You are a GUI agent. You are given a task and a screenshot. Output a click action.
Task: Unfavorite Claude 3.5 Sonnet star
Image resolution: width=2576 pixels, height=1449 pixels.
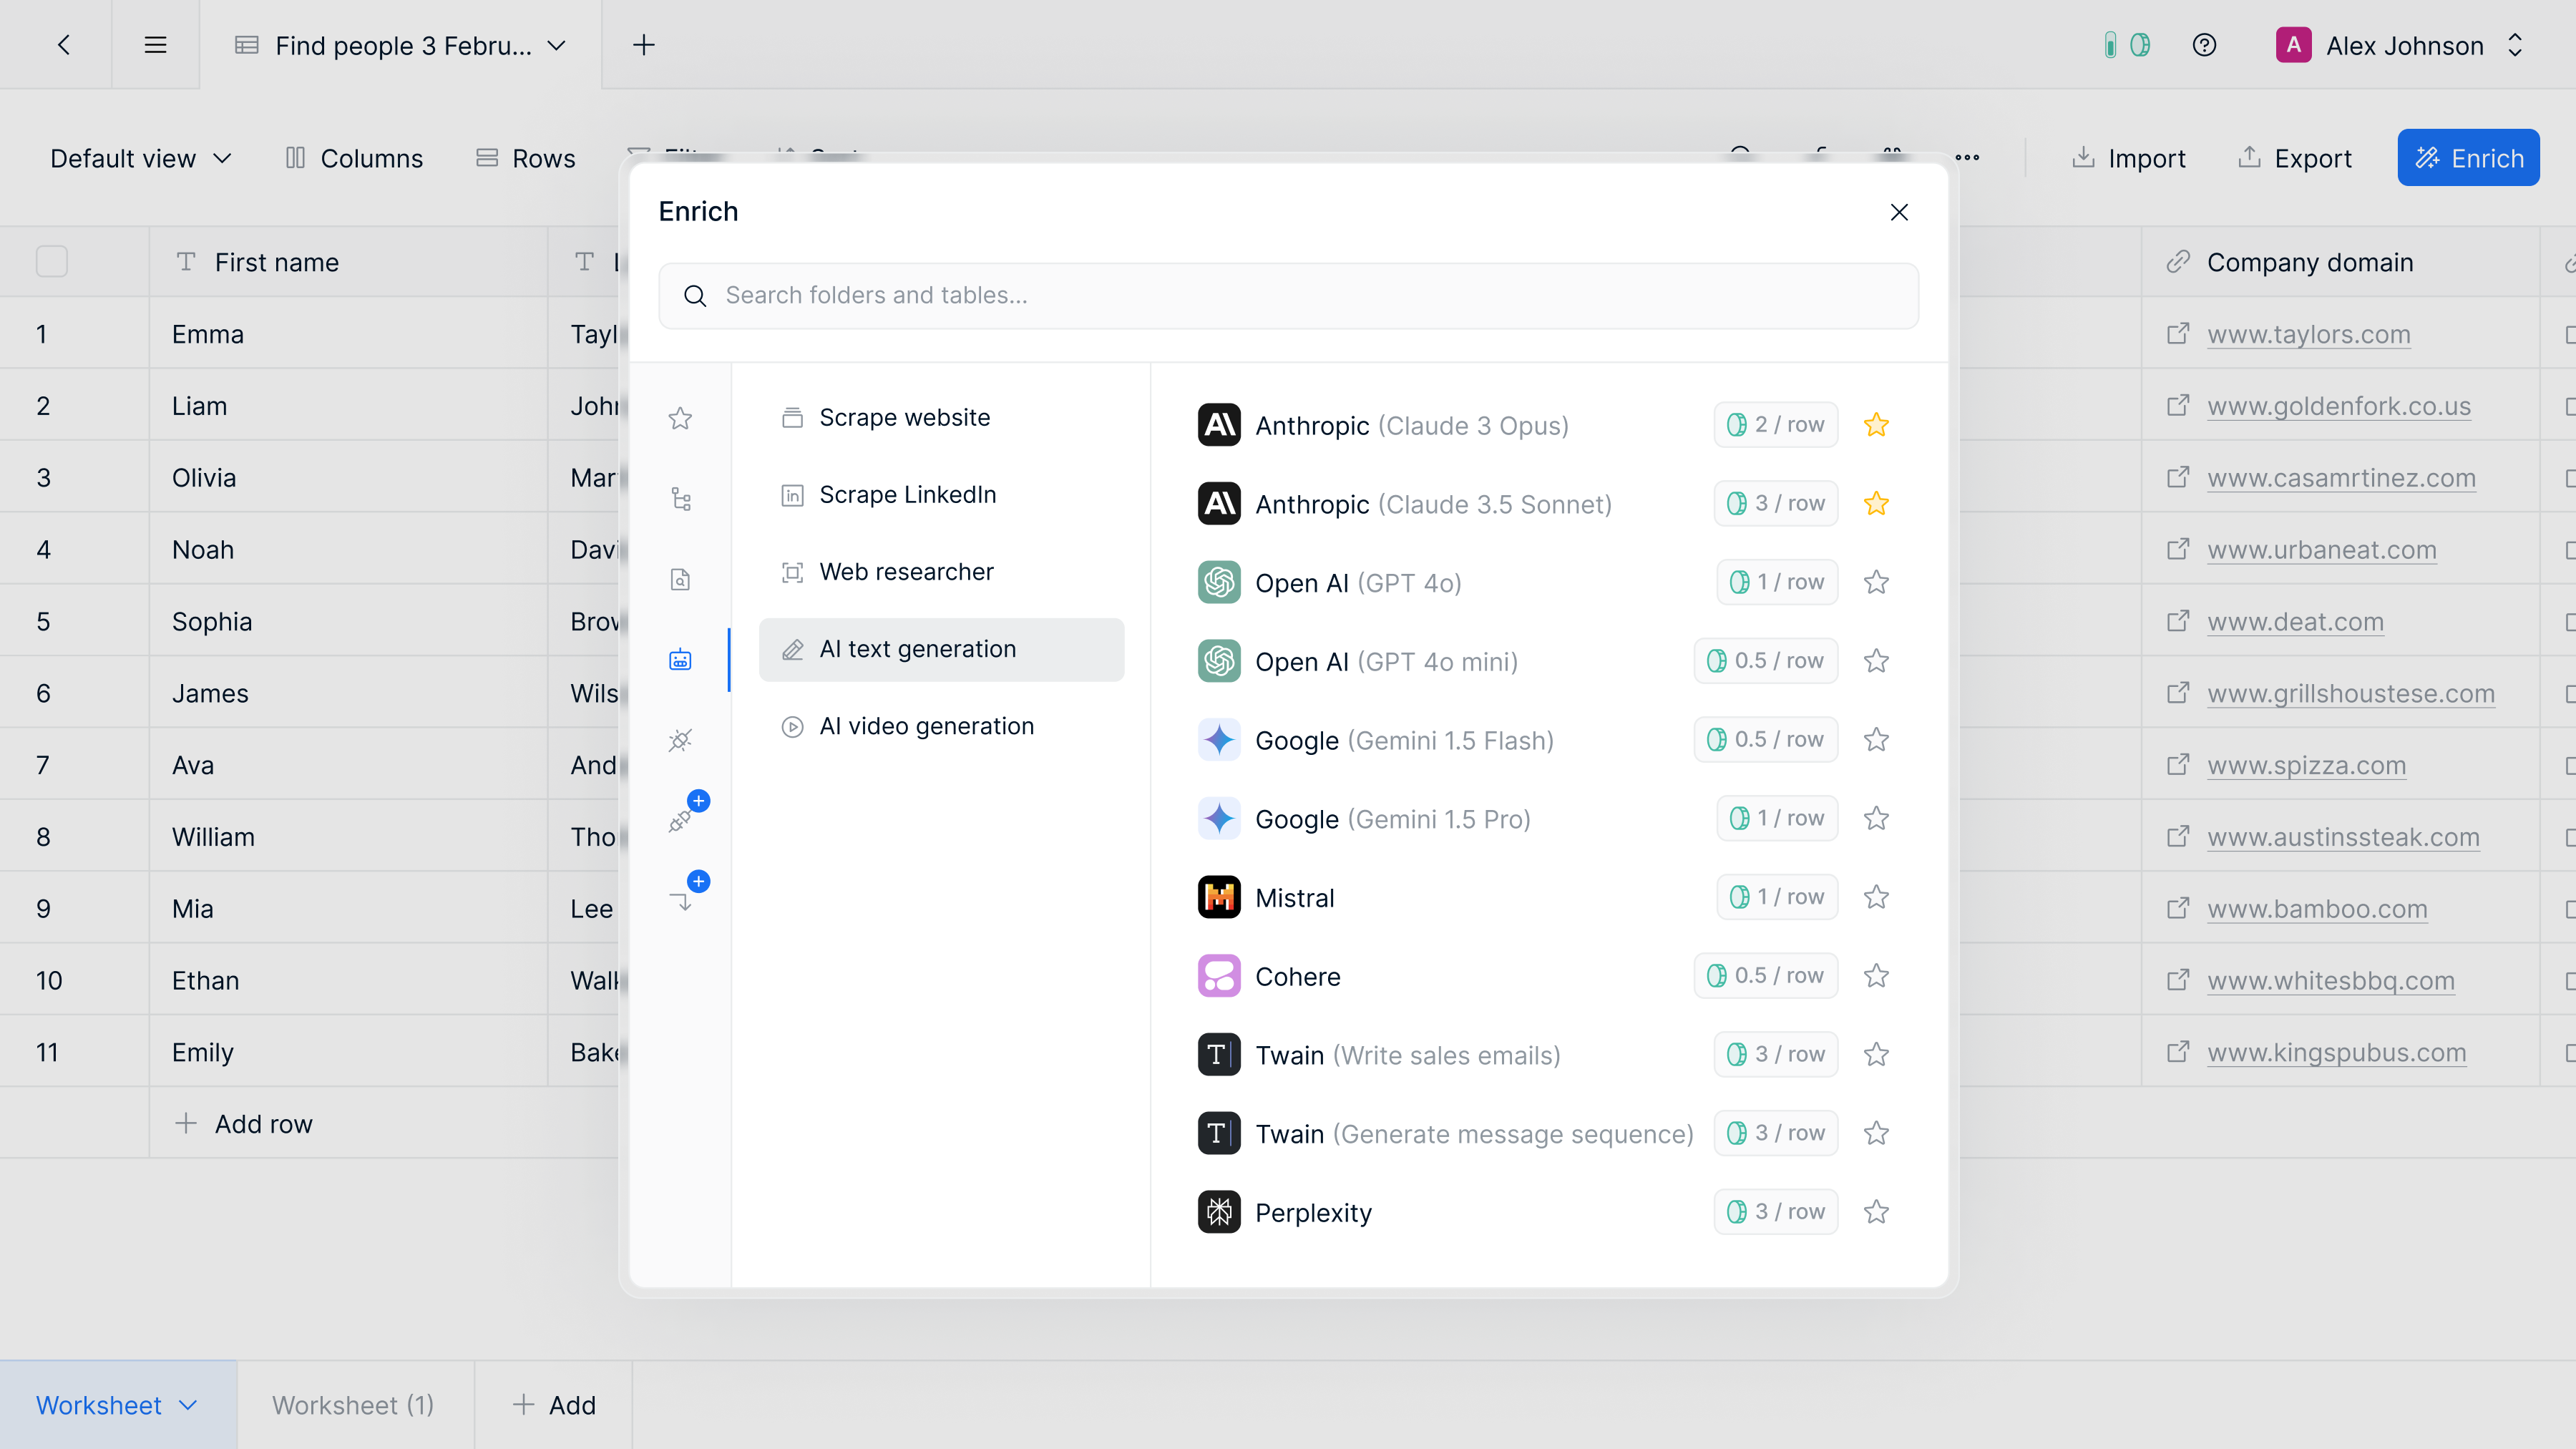(1876, 503)
